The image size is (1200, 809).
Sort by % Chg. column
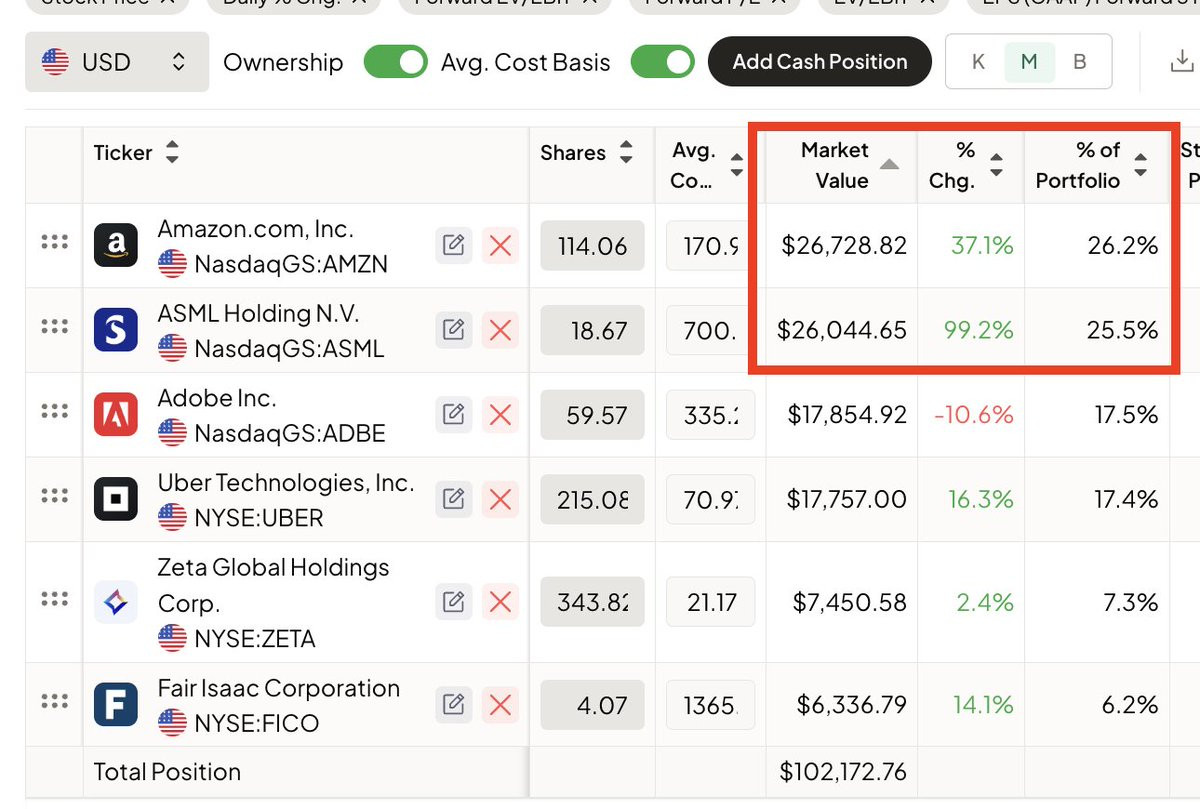[996, 165]
